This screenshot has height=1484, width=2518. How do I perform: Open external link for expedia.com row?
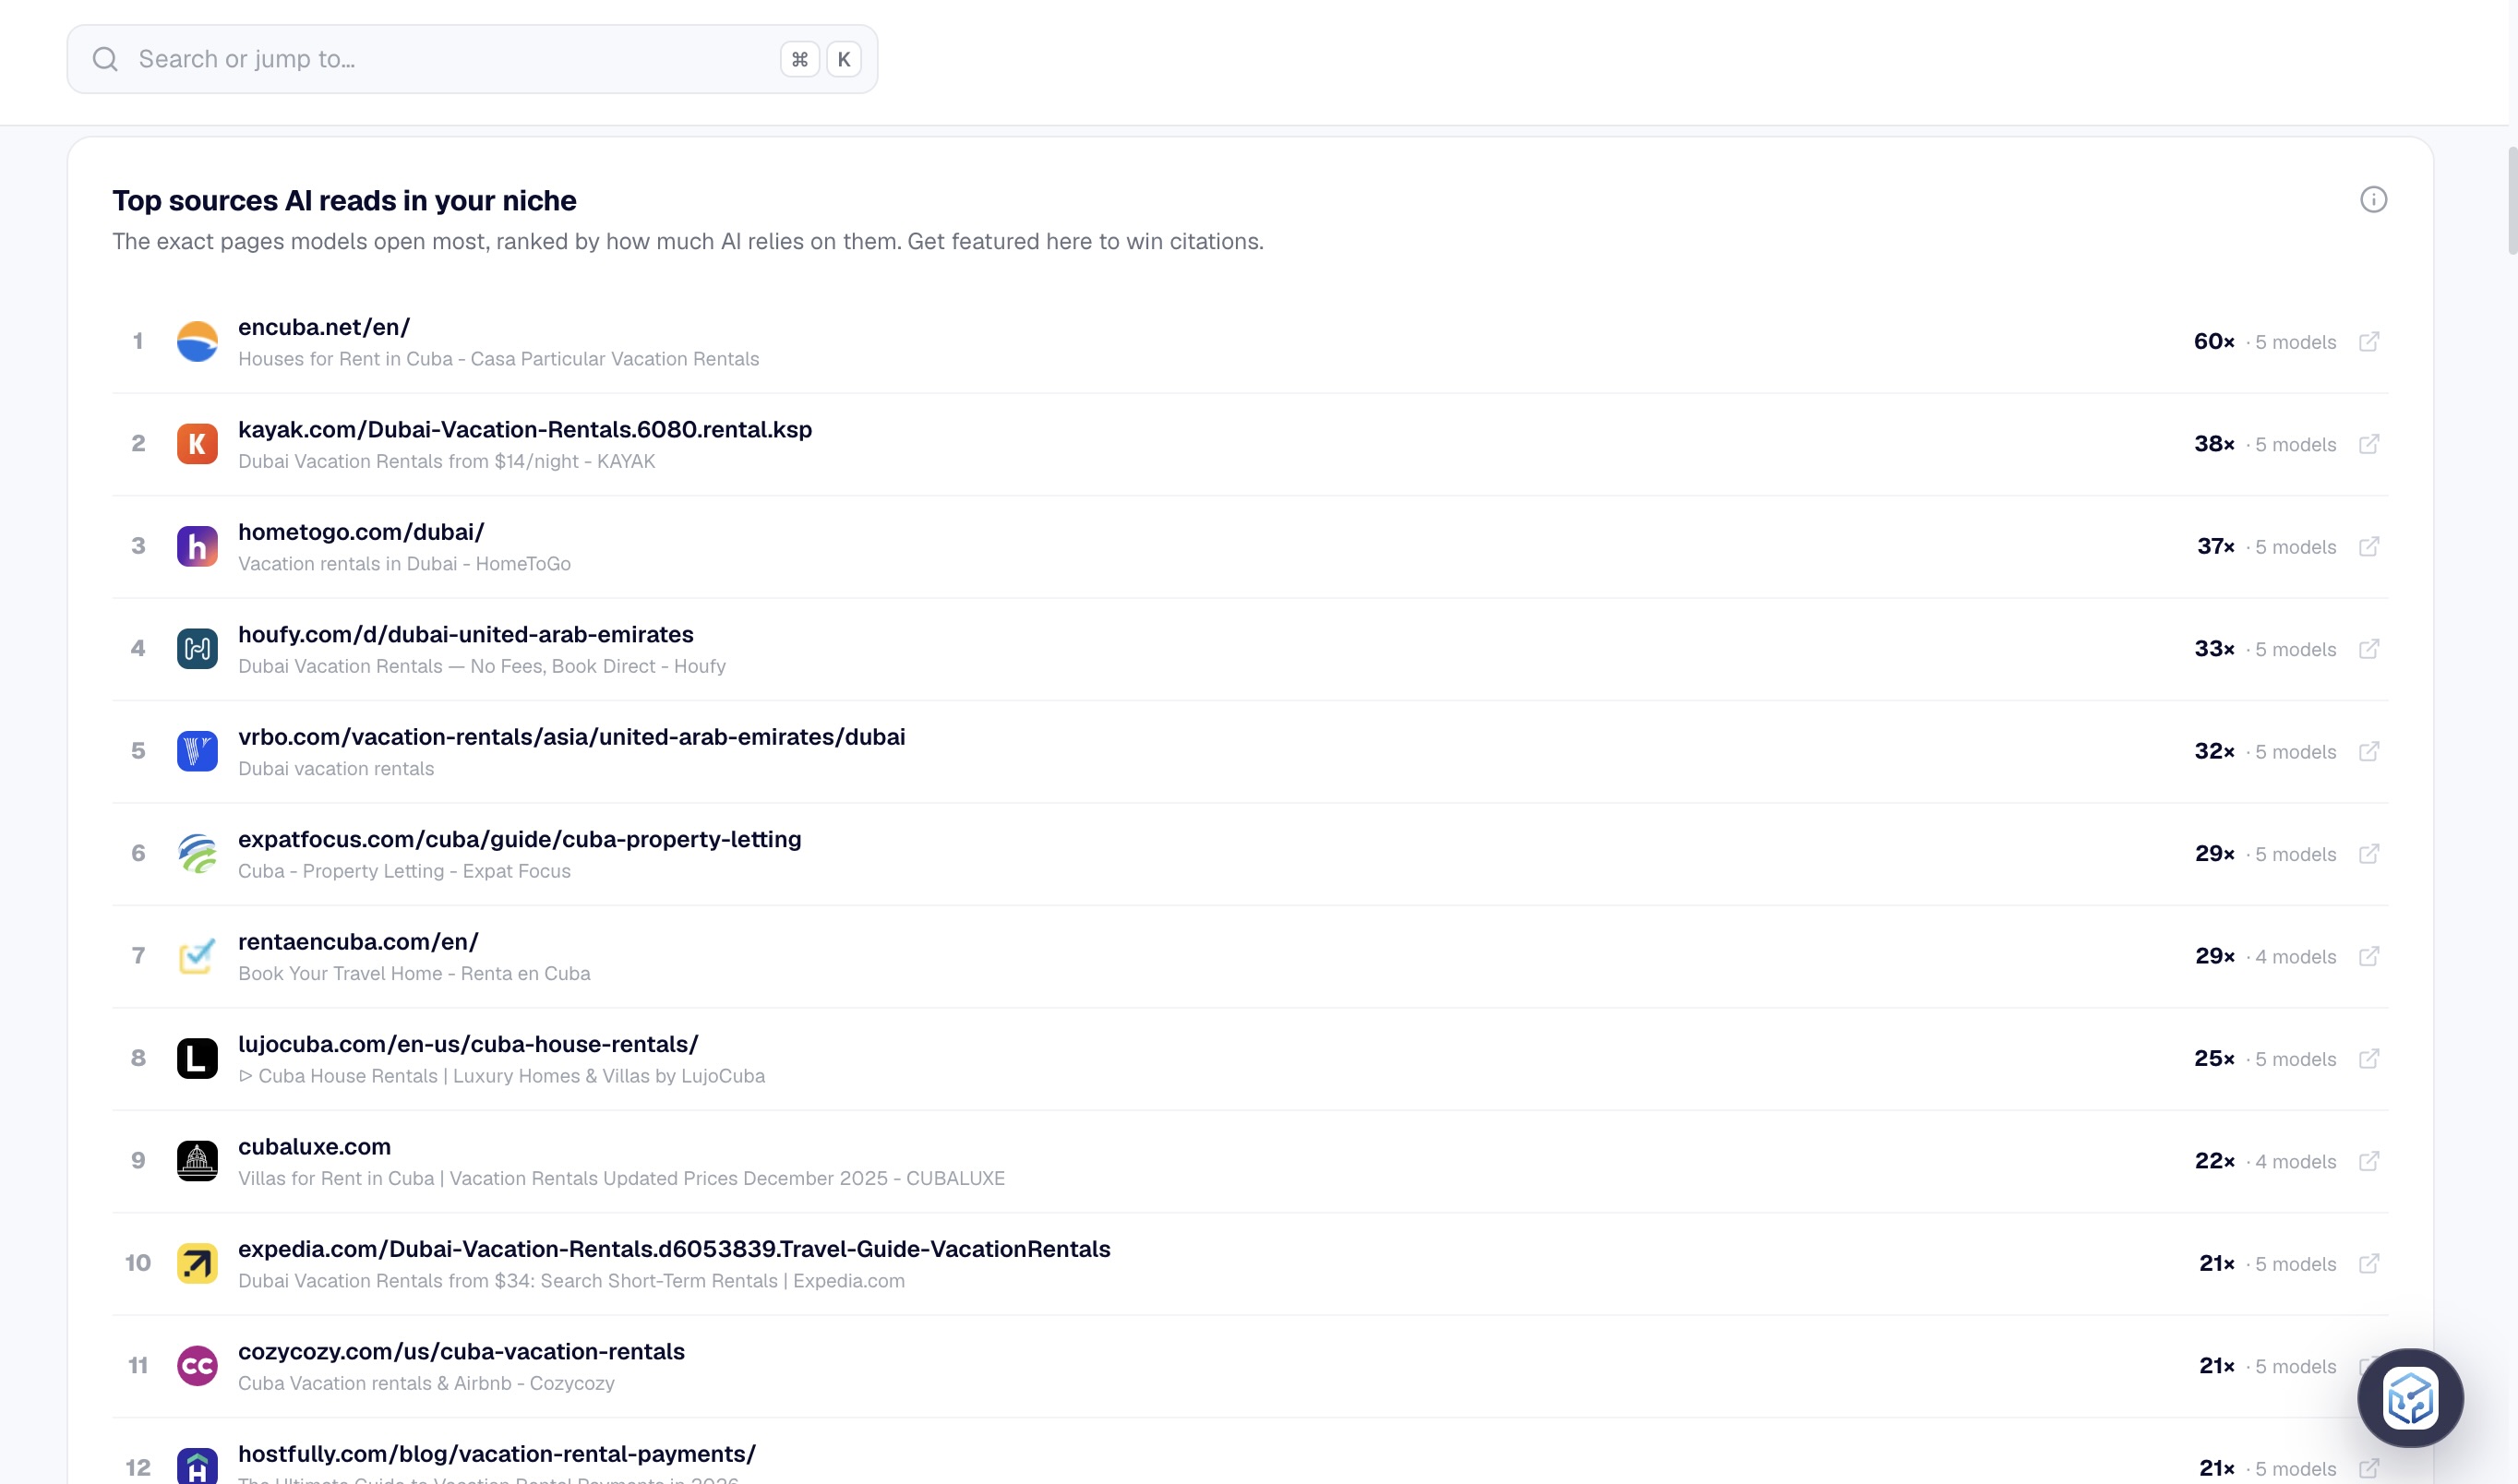point(2369,1264)
